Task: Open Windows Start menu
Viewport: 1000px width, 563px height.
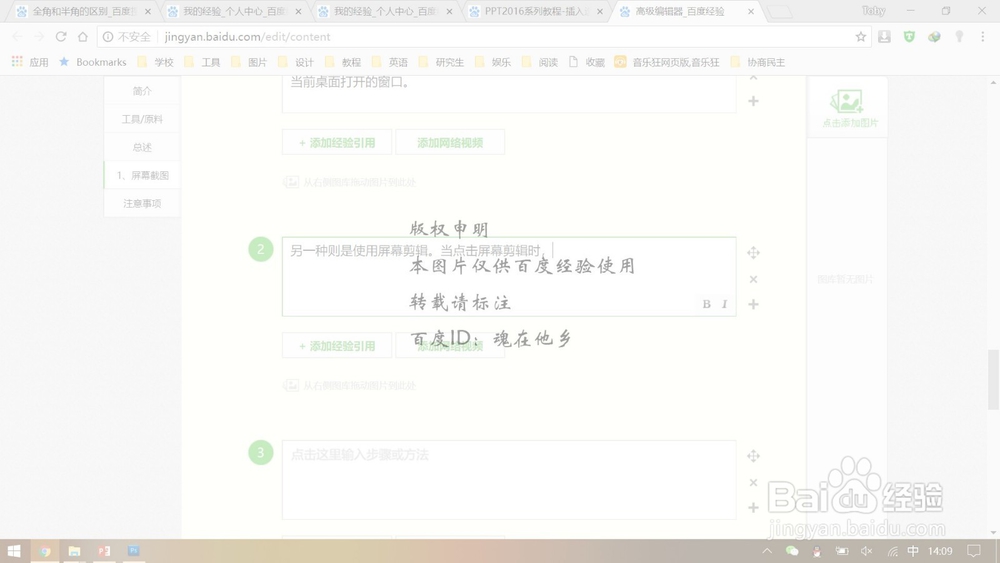Action: (x=14, y=551)
